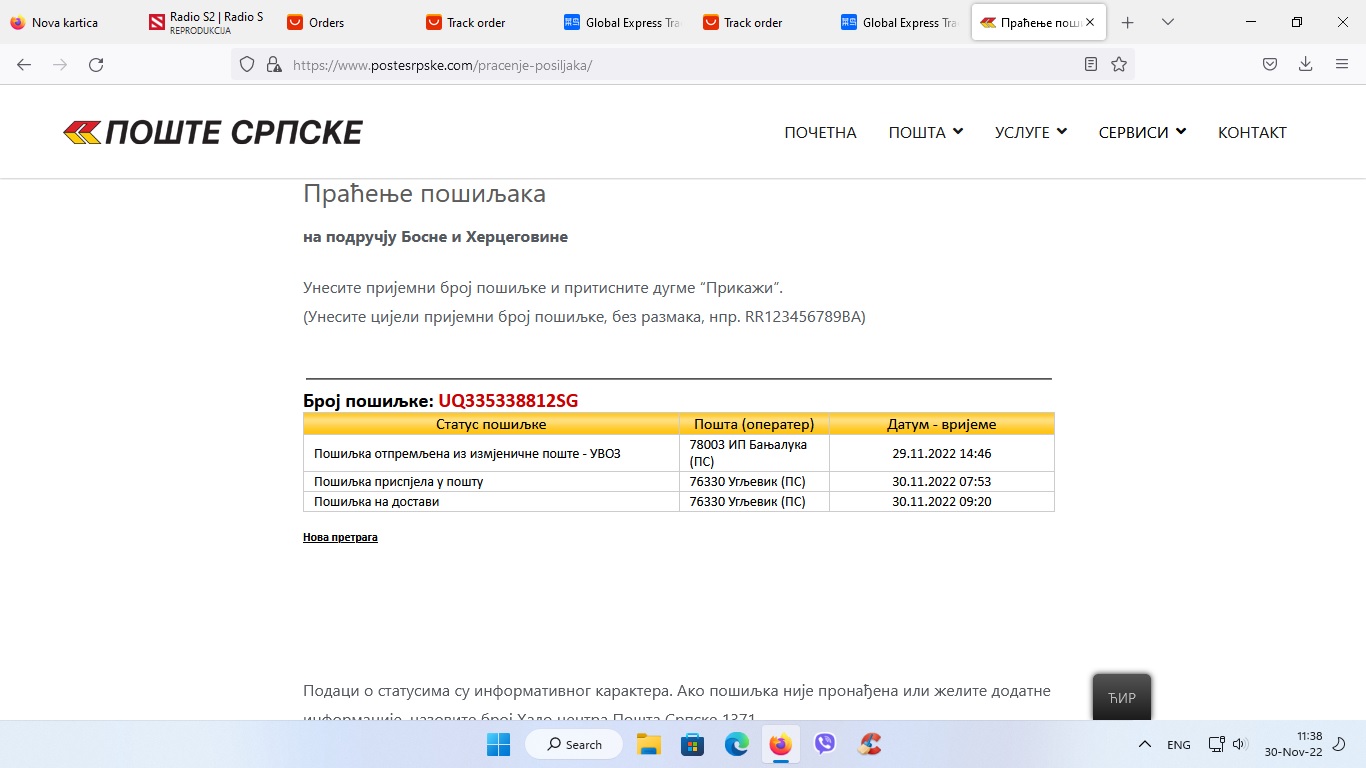The image size is (1366, 768).
Task: Open the taskbar Search box
Action: pos(575,744)
